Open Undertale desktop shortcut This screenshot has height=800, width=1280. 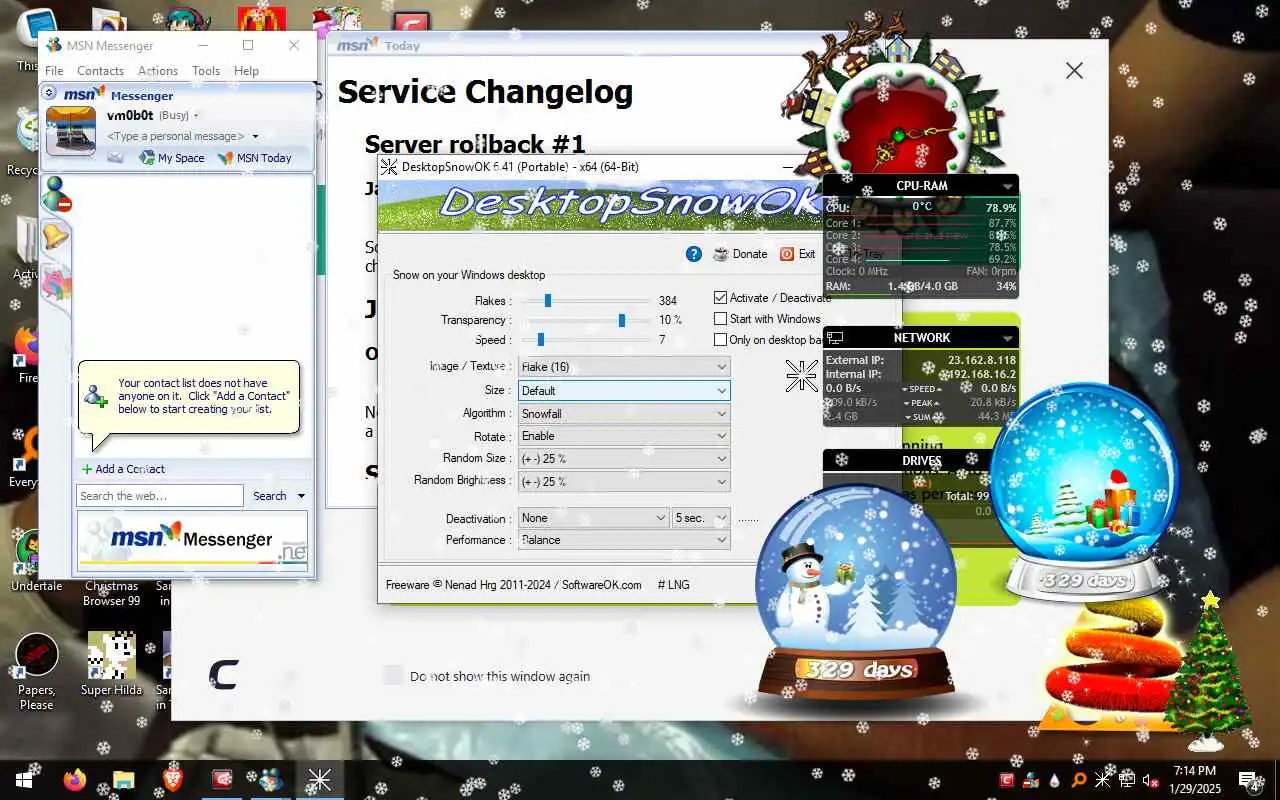(36, 561)
